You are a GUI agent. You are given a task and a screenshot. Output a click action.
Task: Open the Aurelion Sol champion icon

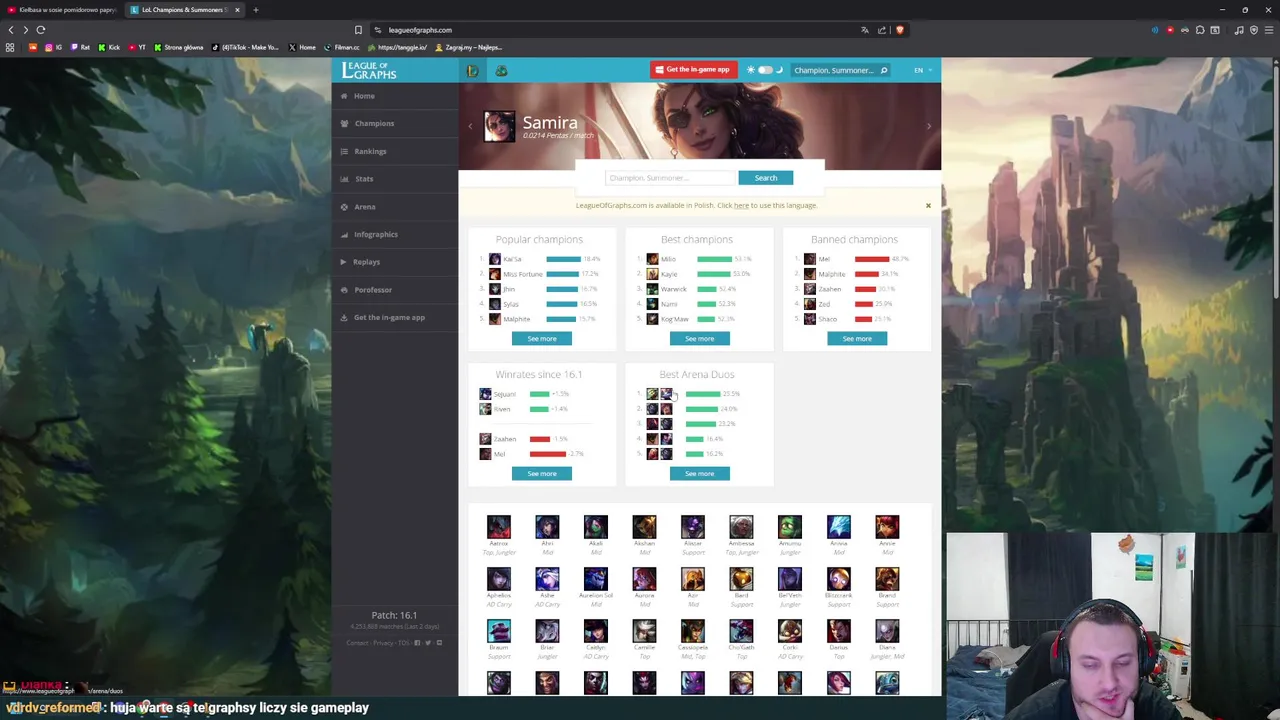point(596,579)
